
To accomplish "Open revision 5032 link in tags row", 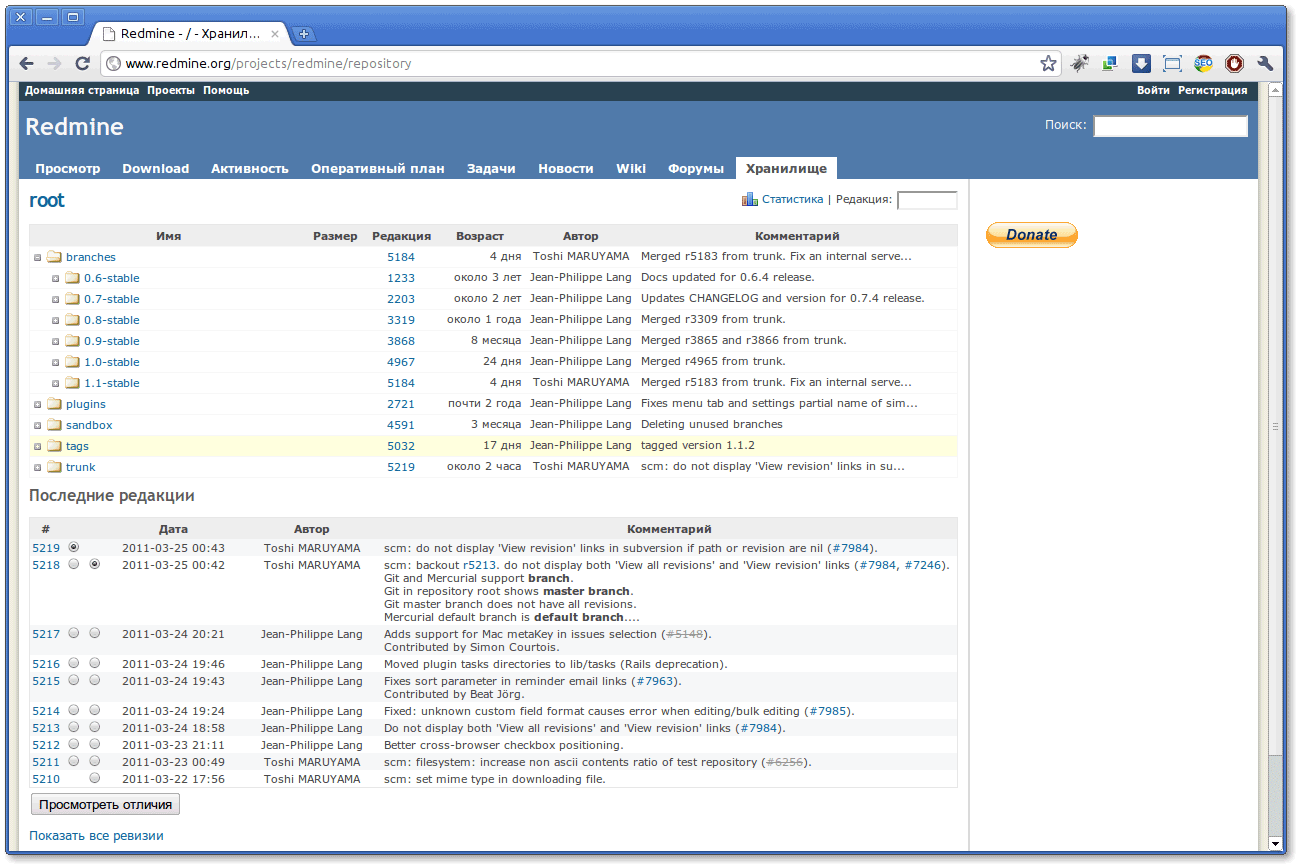I will [x=401, y=446].
